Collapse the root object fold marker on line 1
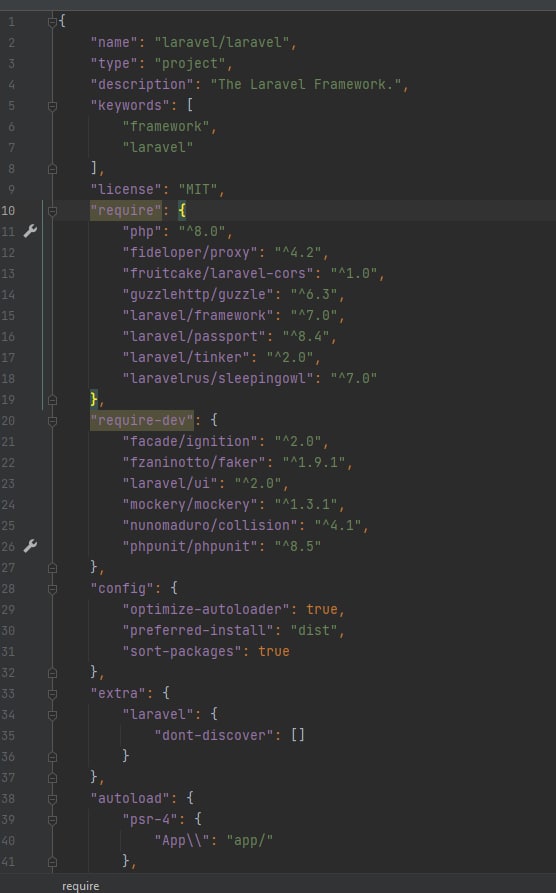The image size is (556, 893). (52, 22)
